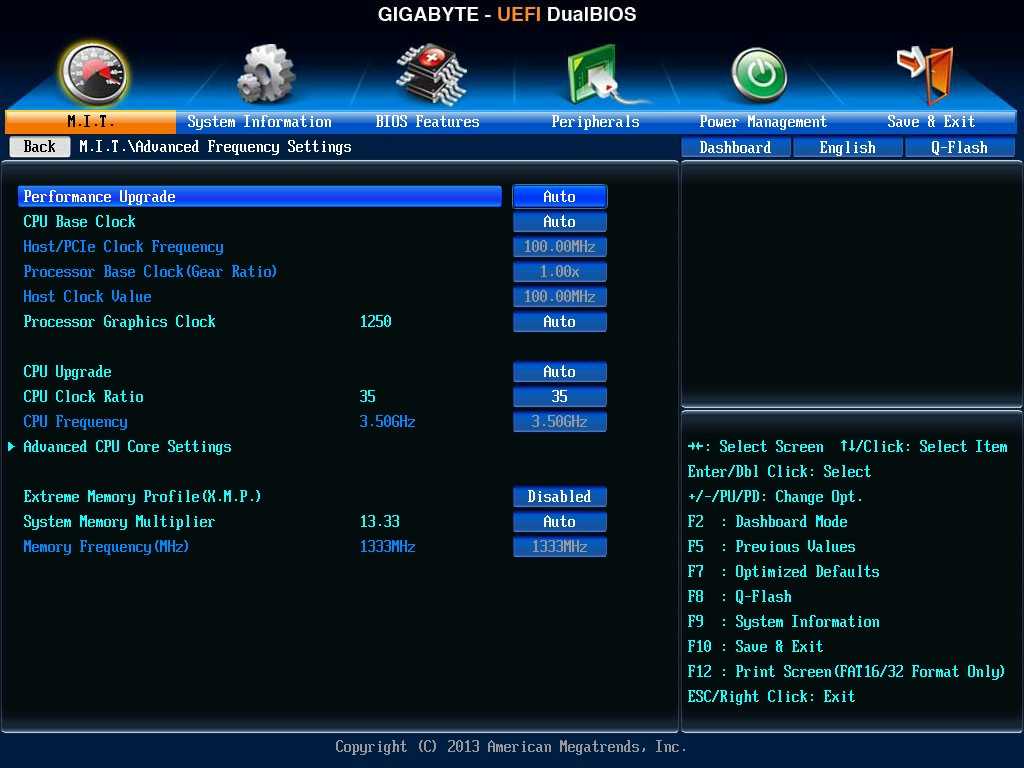Select the System Information gears icon
The width and height of the screenshot is (1024, 768).
click(265, 74)
